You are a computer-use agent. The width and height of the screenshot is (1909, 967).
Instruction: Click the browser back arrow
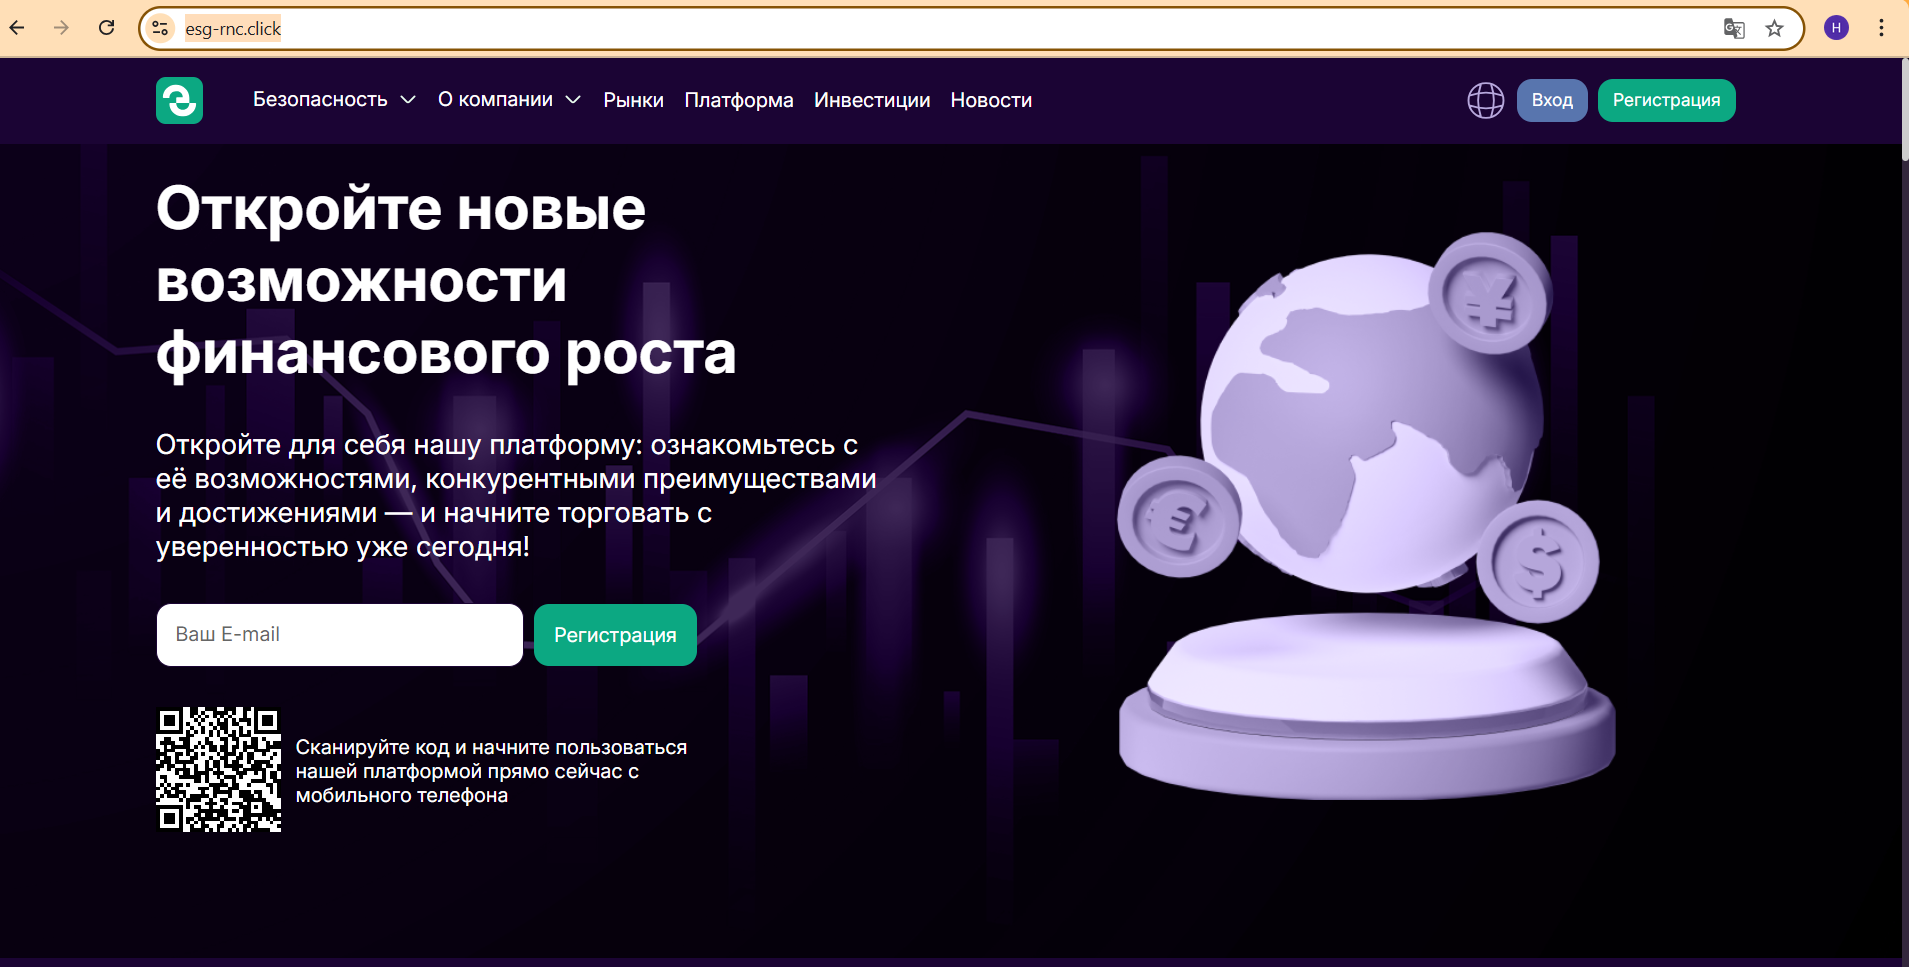point(17,28)
